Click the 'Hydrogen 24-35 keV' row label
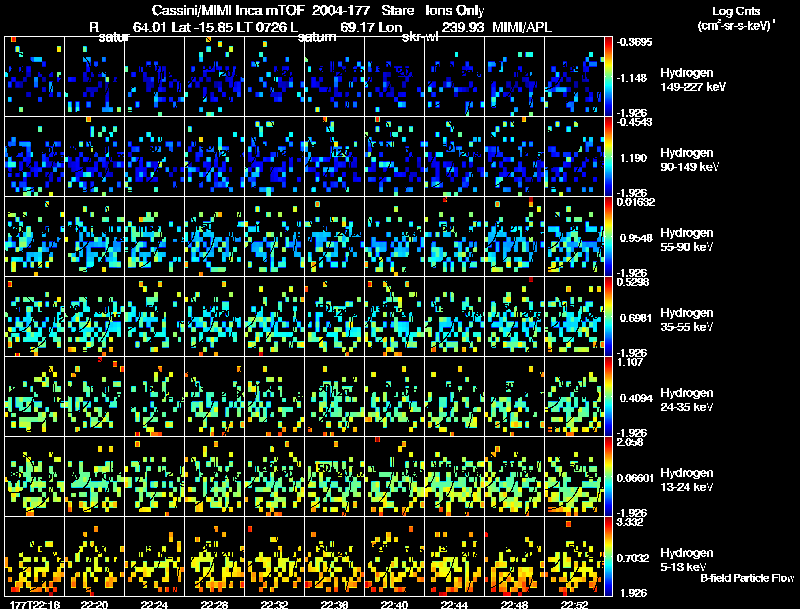The image size is (800, 609). 687,400
